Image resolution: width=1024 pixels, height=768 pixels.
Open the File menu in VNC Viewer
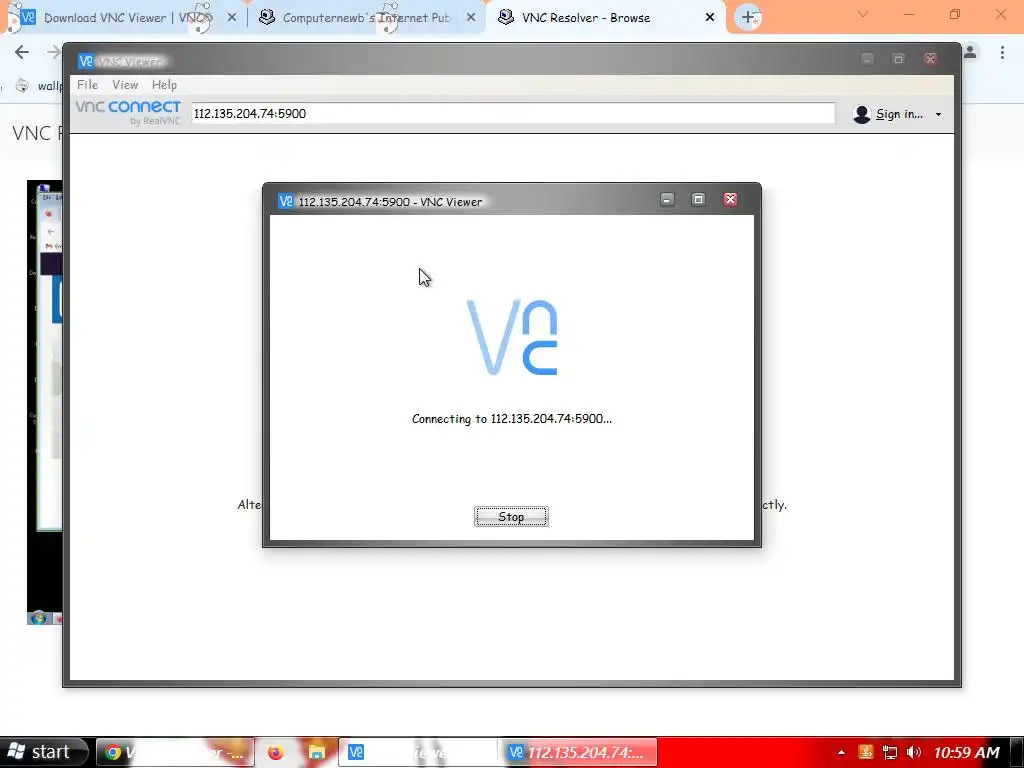[x=87, y=85]
